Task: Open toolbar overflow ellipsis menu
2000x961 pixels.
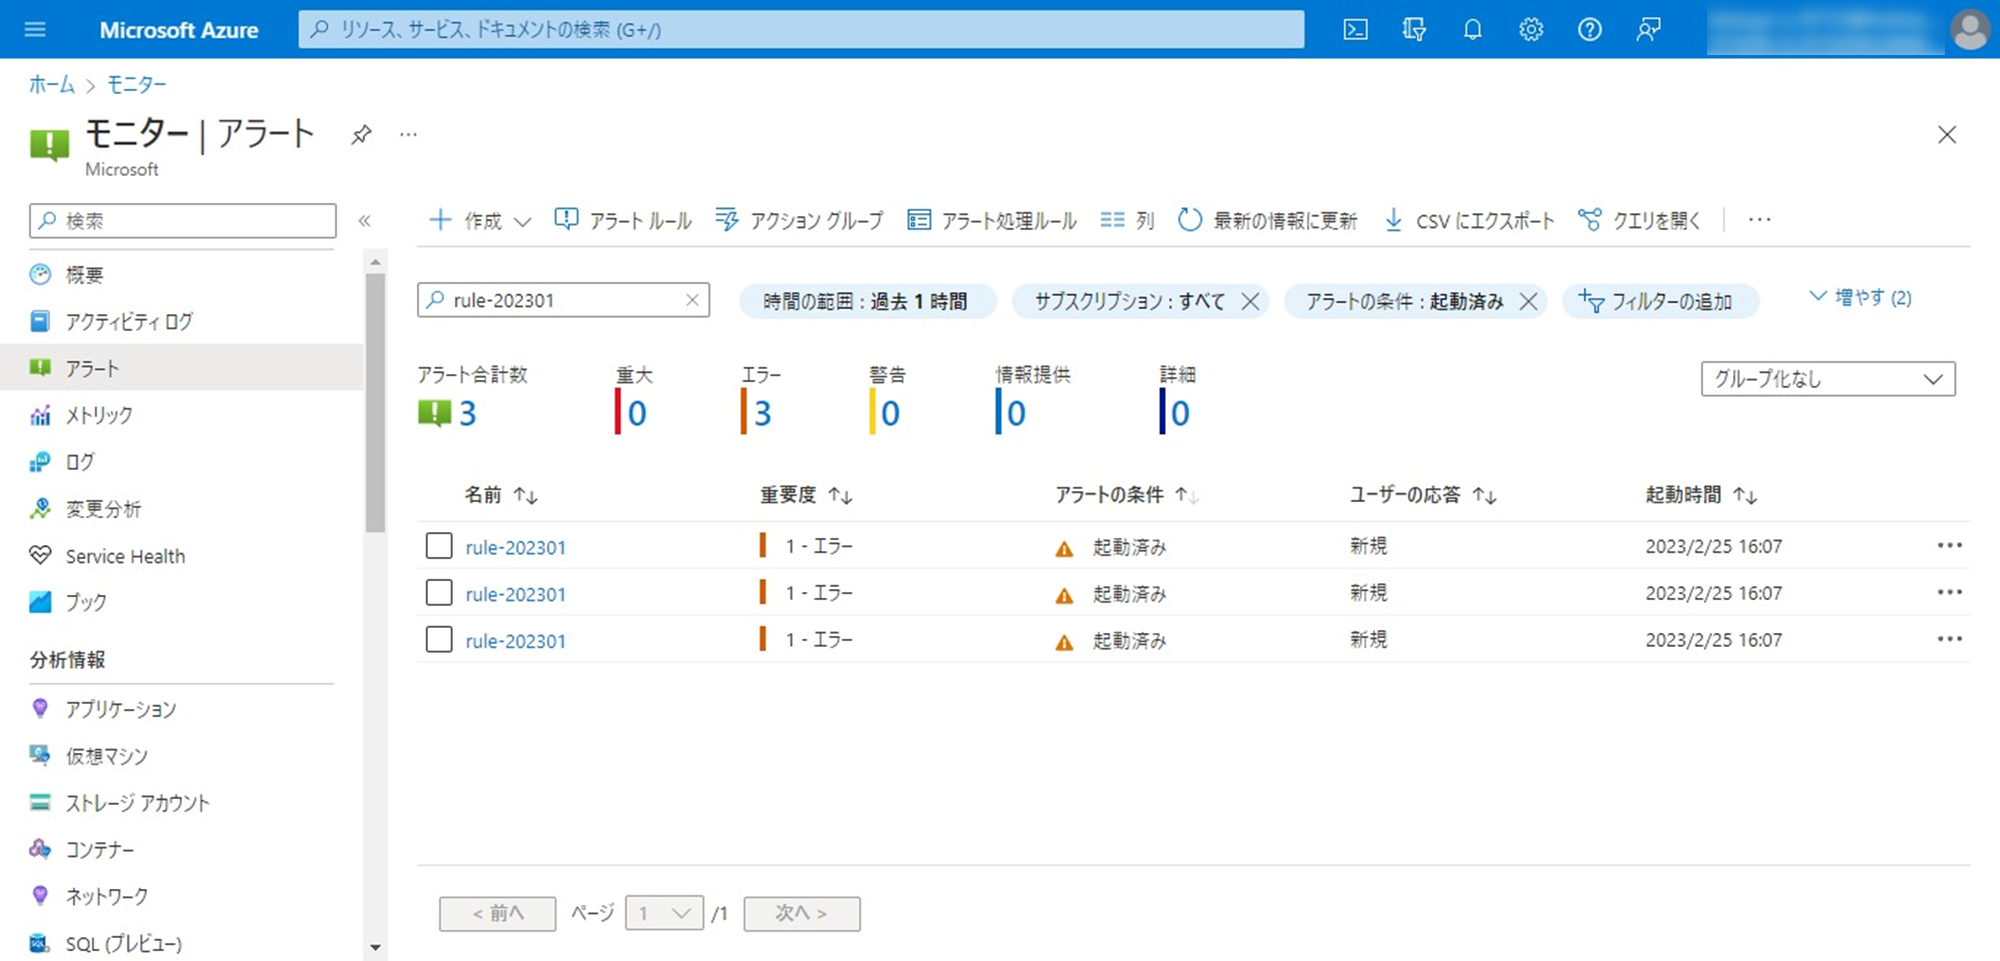Action: click(1760, 220)
